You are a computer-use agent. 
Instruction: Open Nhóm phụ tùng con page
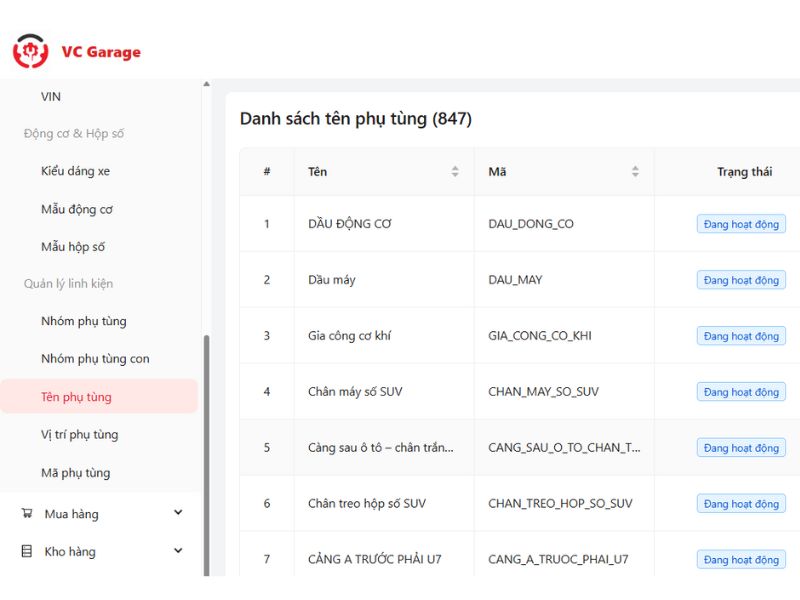(x=95, y=359)
